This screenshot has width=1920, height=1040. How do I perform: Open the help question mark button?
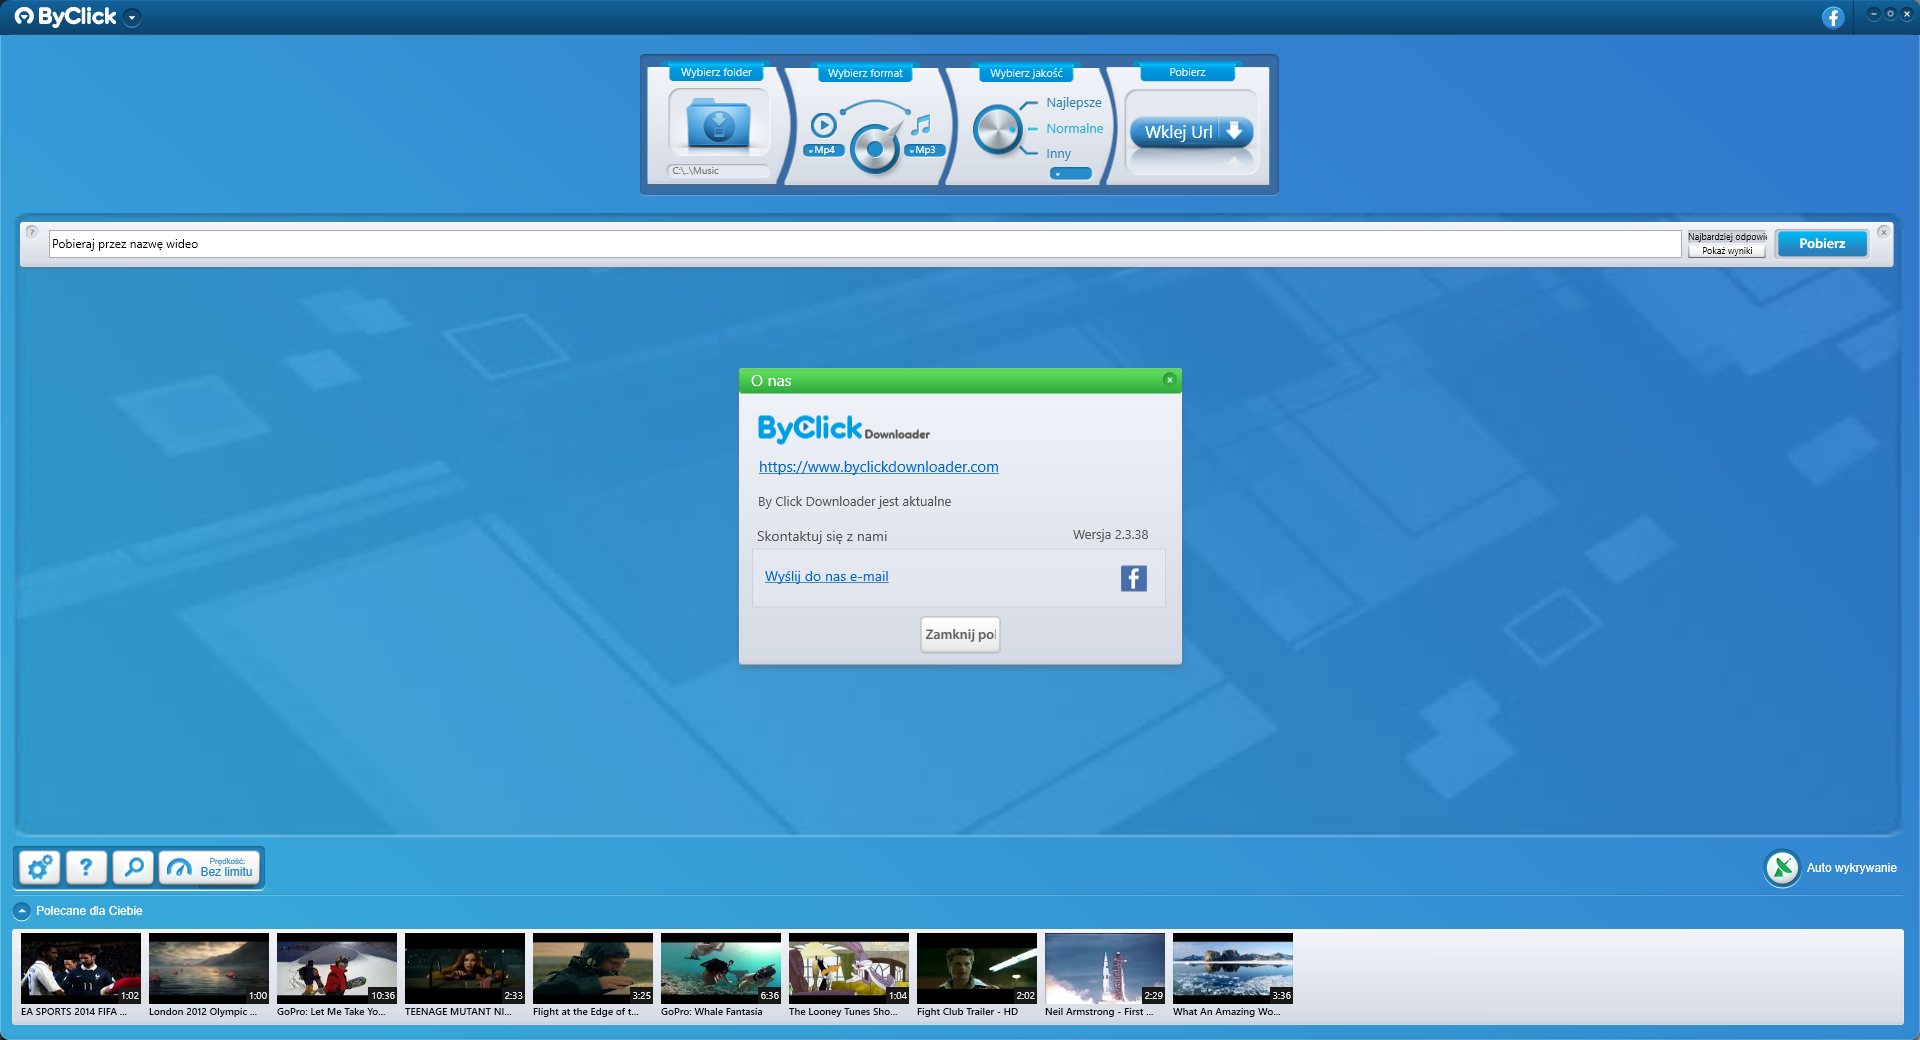(86, 867)
